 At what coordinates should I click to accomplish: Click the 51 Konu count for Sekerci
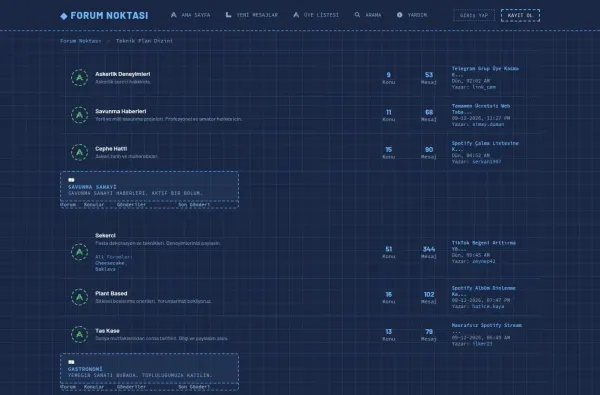[x=389, y=249]
